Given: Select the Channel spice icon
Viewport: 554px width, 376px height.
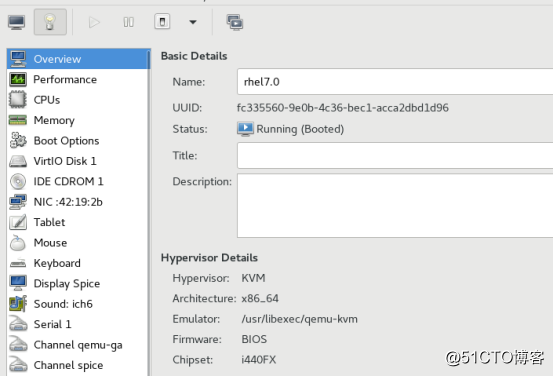Looking at the screenshot, I should click(x=18, y=365).
